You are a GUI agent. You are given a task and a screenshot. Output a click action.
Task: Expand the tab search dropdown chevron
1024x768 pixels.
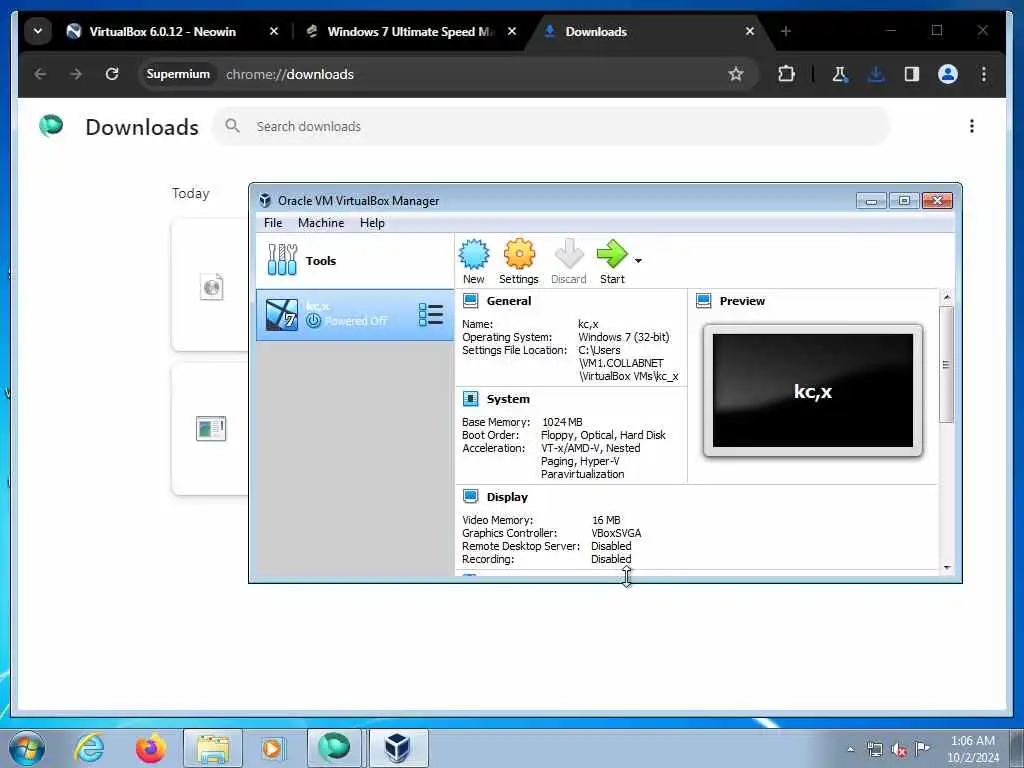(x=38, y=31)
